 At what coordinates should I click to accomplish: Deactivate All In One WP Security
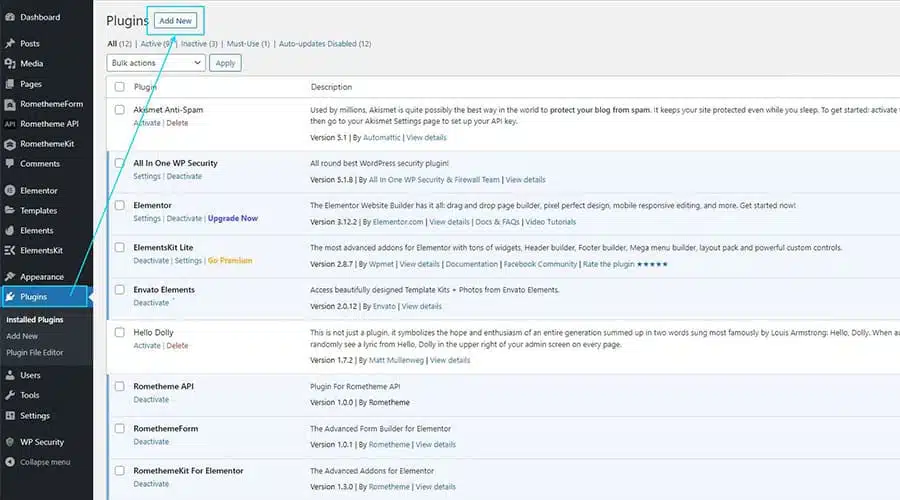pos(184,176)
